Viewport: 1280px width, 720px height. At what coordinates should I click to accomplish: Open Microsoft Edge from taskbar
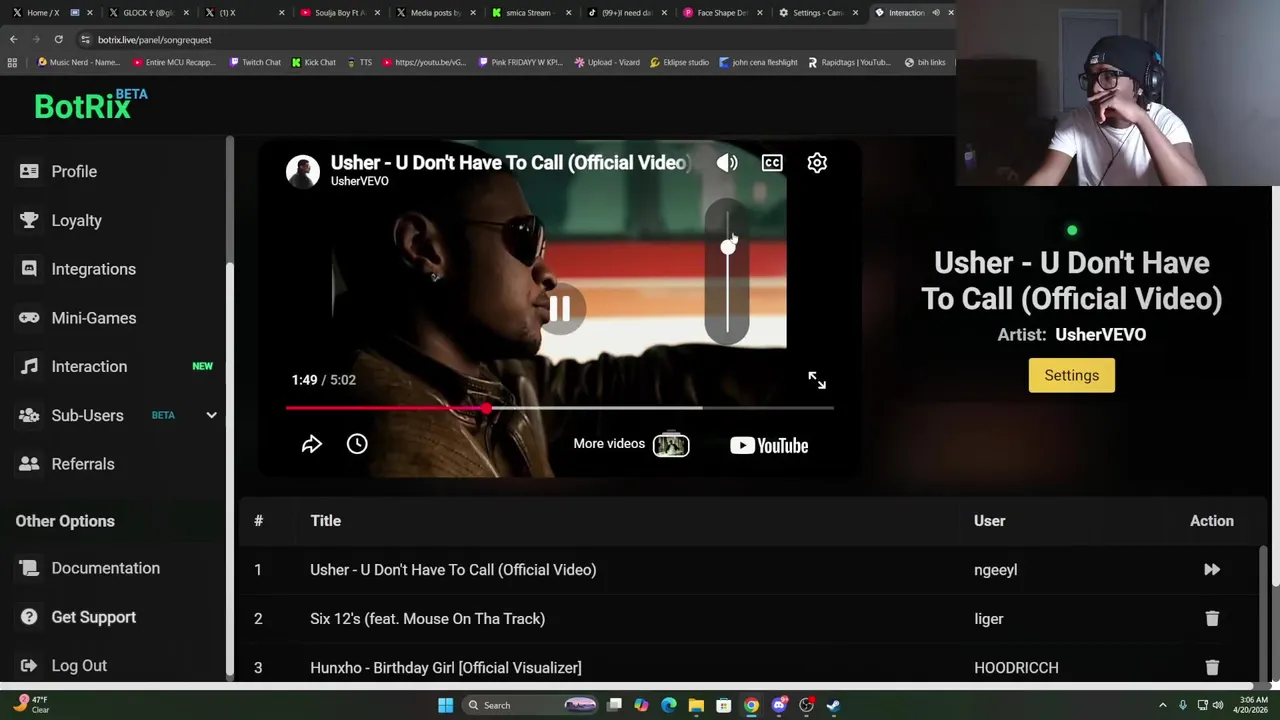pyautogui.click(x=669, y=705)
